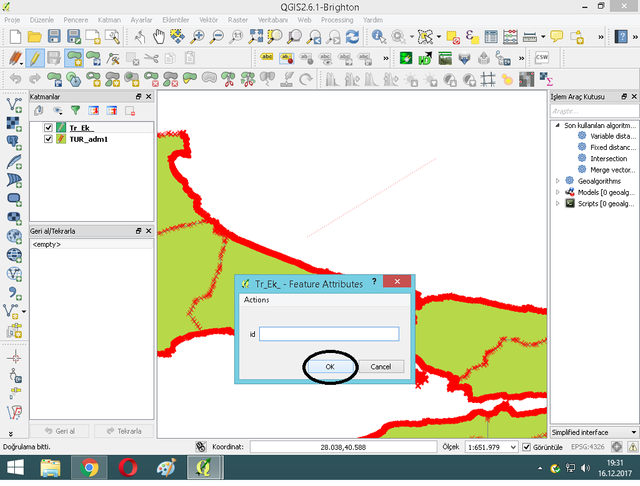Screen dimensions: 640x486
Task: Select the Node Tool icon
Action: click(x=113, y=58)
